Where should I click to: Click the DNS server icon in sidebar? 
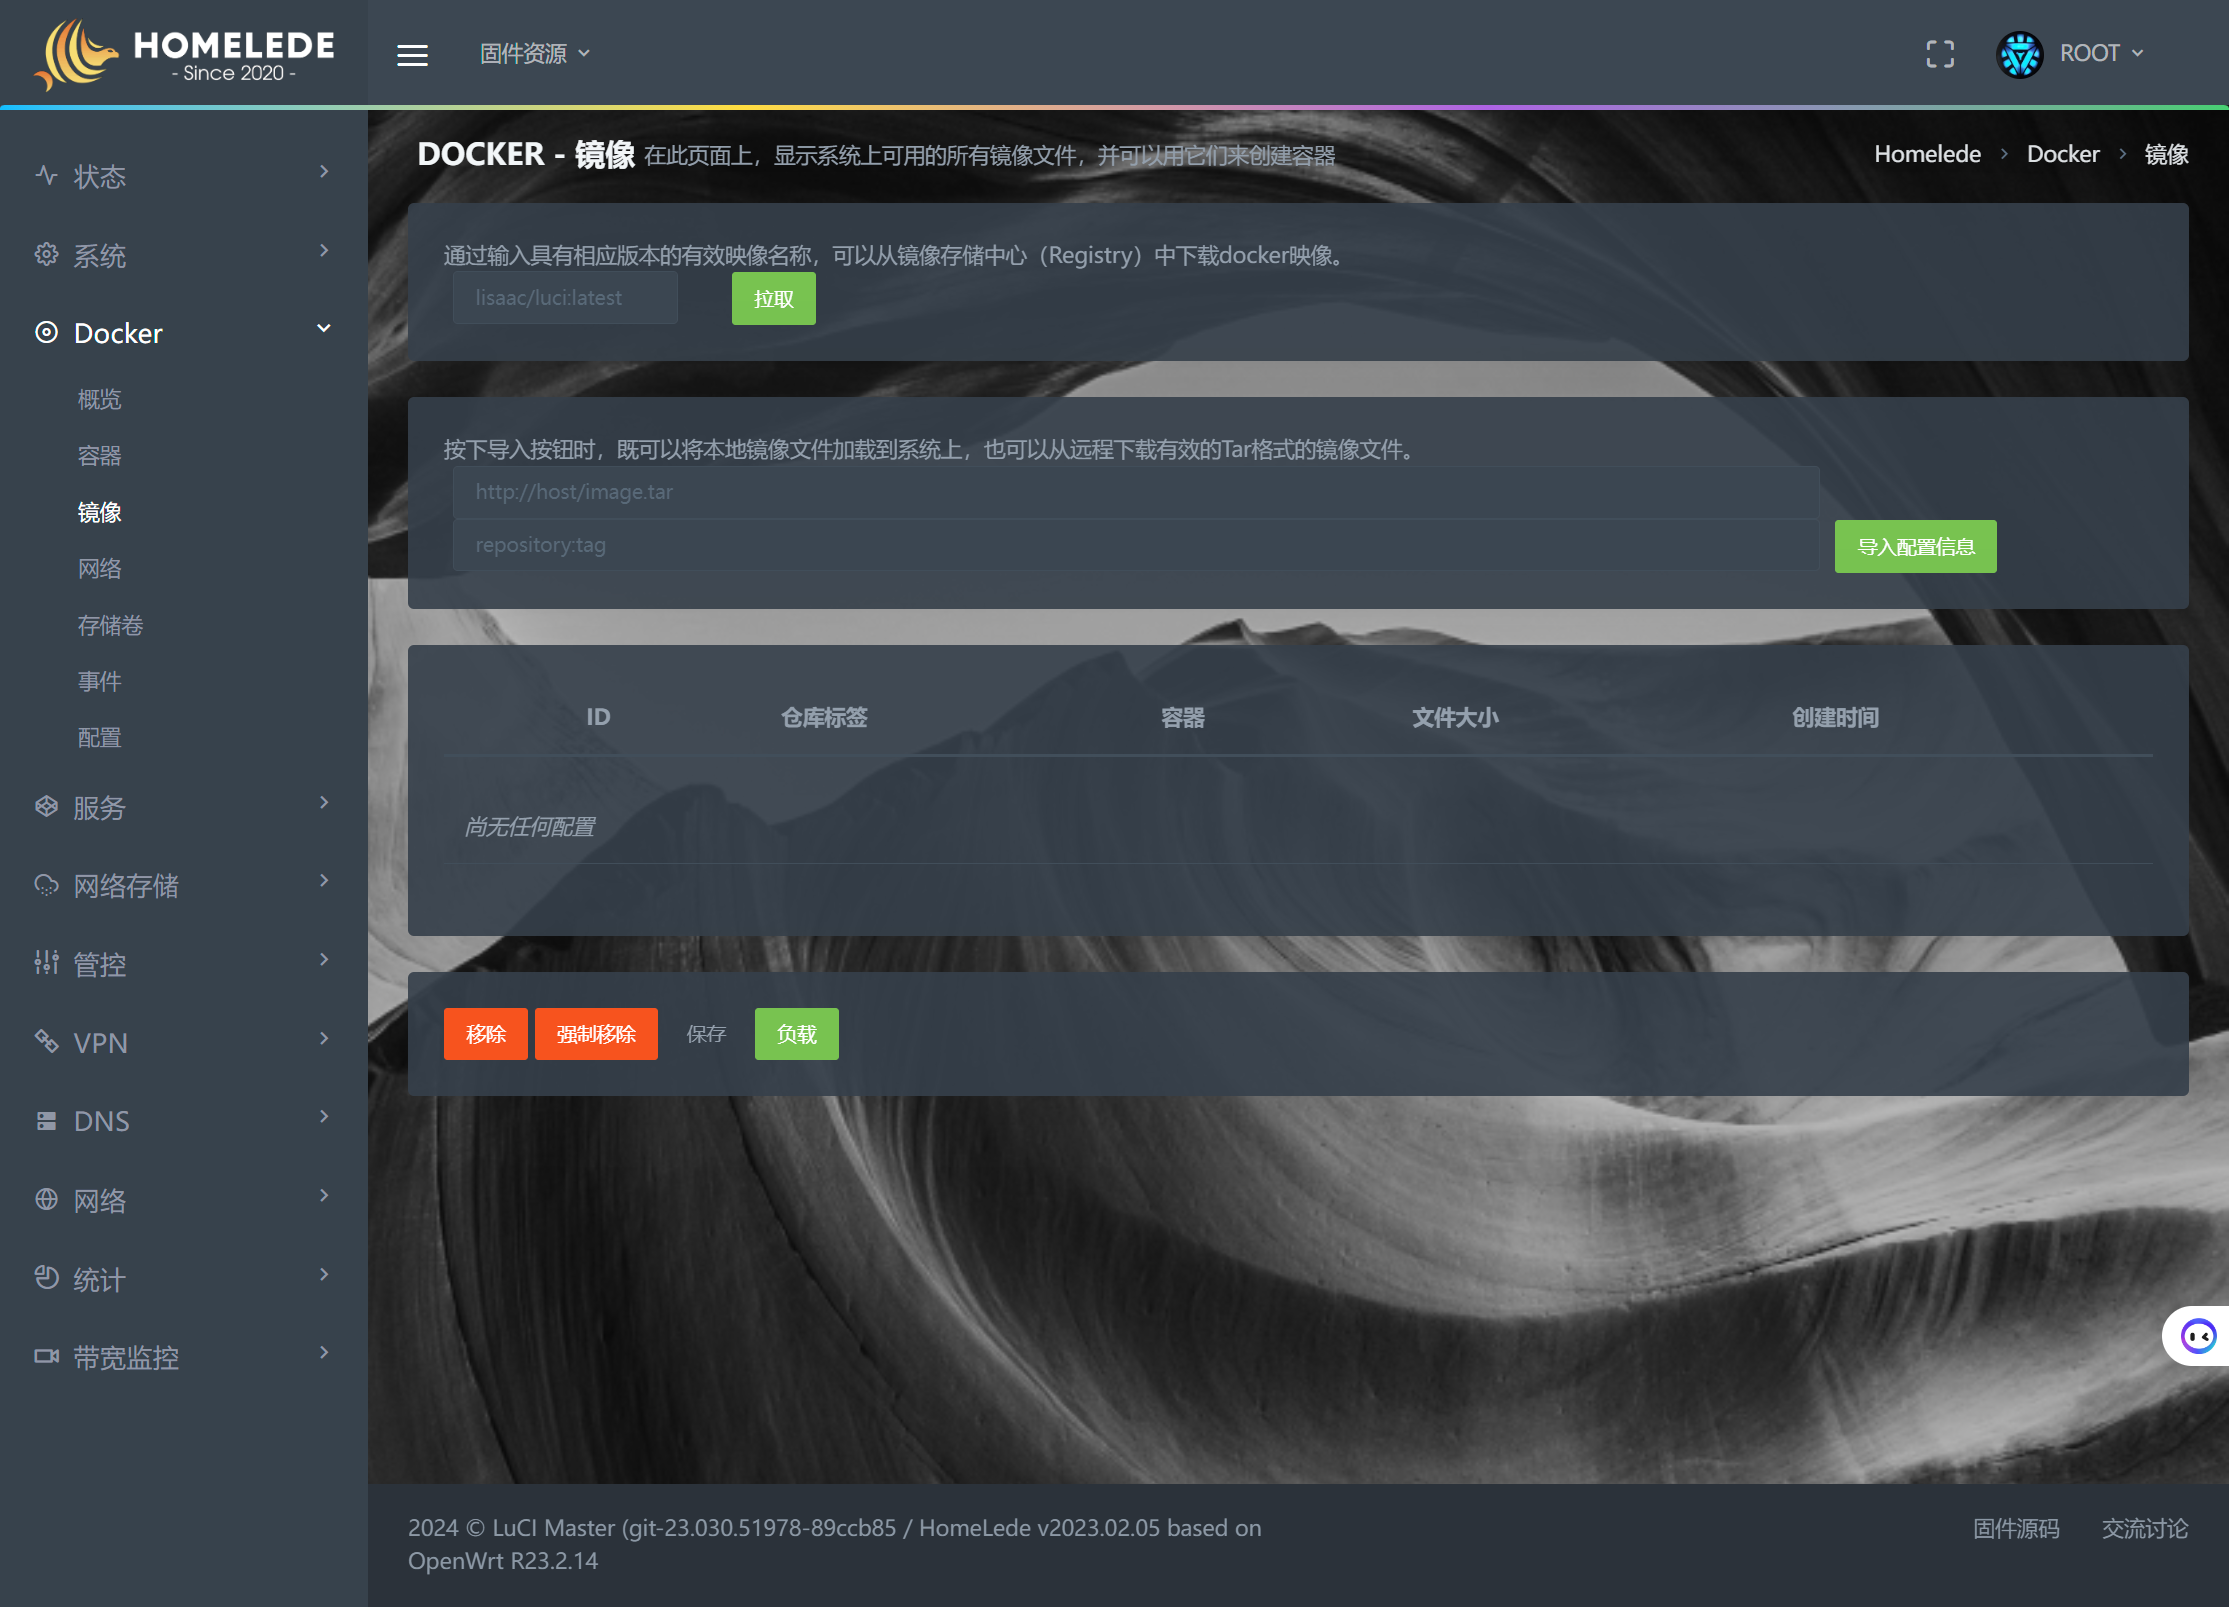pos(46,1120)
